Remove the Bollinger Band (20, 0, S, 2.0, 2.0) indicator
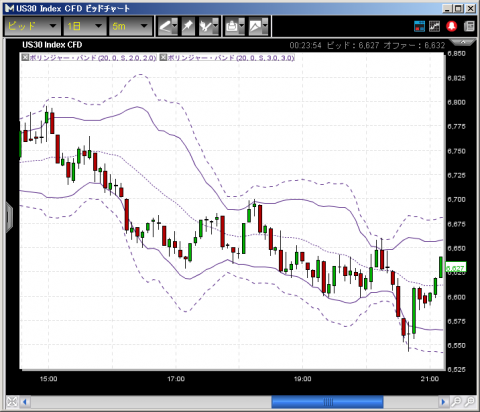Viewport: 480px width, 412px height. coord(25,57)
